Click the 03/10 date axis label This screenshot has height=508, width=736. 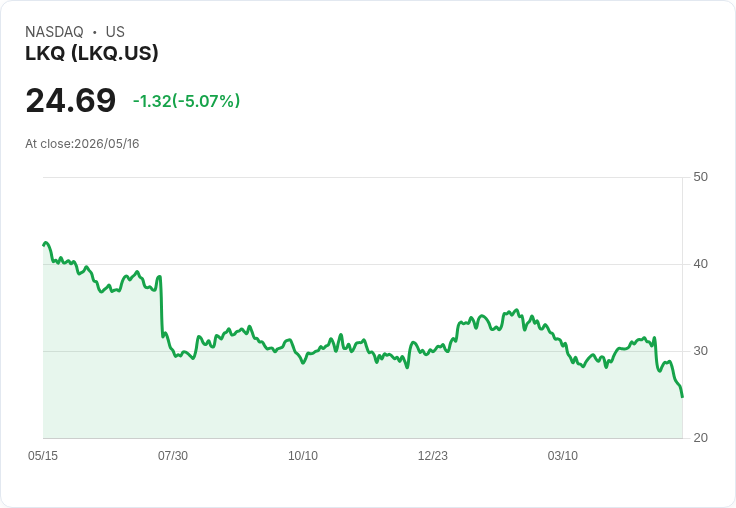pos(563,455)
